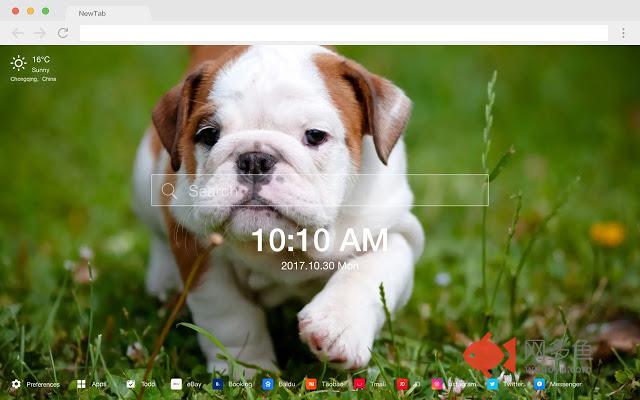Viewport: 640px width, 400px height.
Task: Open the Baidu shortcut icon
Action: coord(268,384)
